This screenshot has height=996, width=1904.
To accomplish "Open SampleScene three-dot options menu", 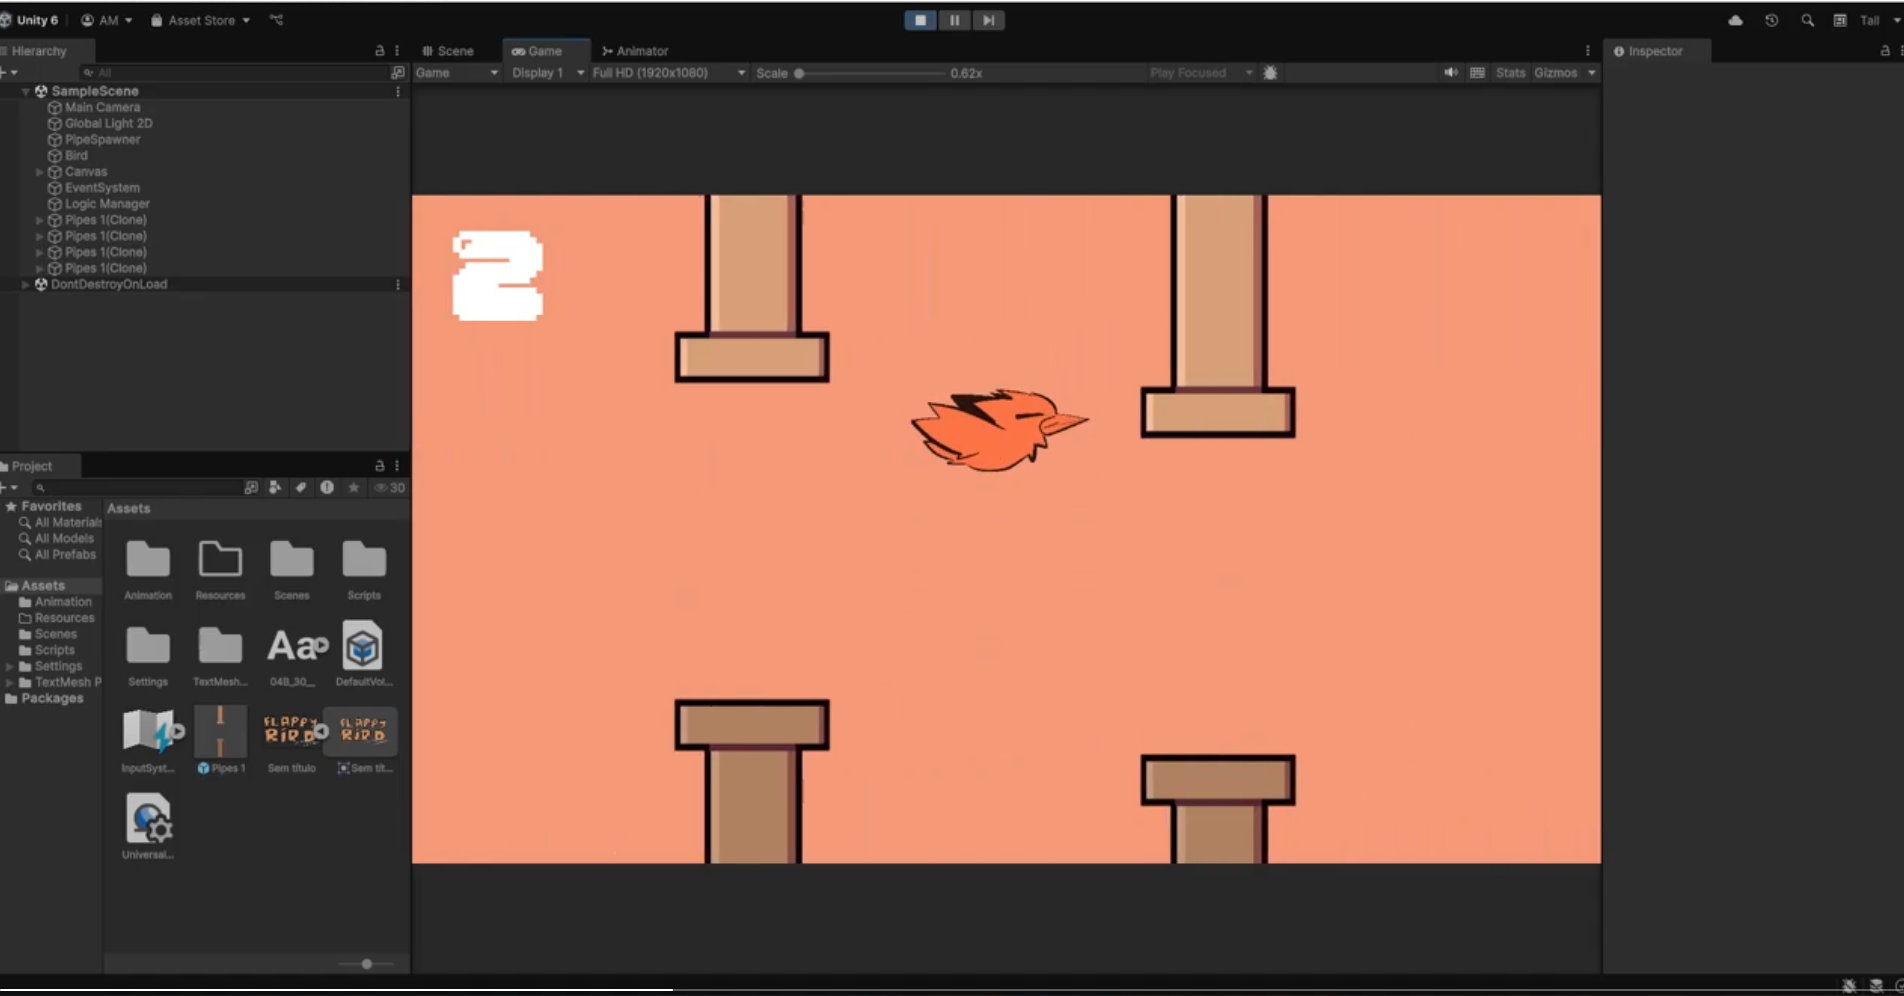I will point(398,91).
